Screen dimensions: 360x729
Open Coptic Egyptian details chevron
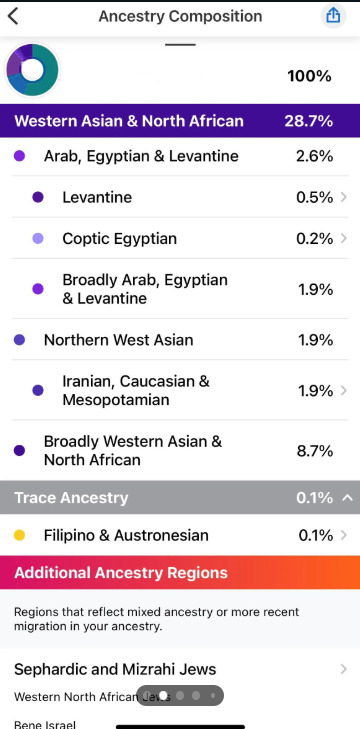(344, 239)
